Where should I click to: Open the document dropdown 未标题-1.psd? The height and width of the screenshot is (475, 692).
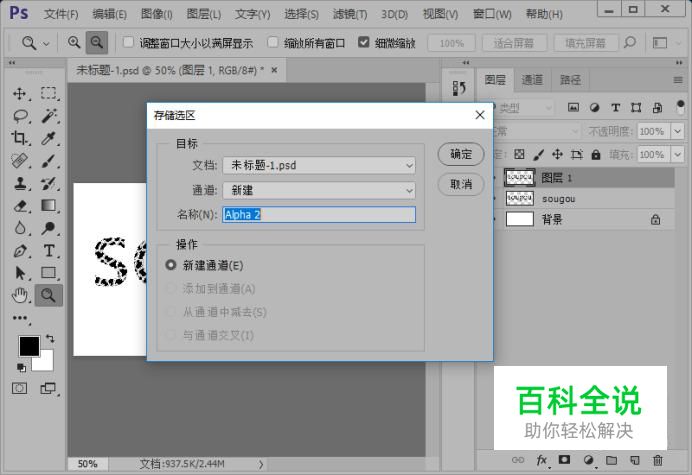[x=319, y=166]
